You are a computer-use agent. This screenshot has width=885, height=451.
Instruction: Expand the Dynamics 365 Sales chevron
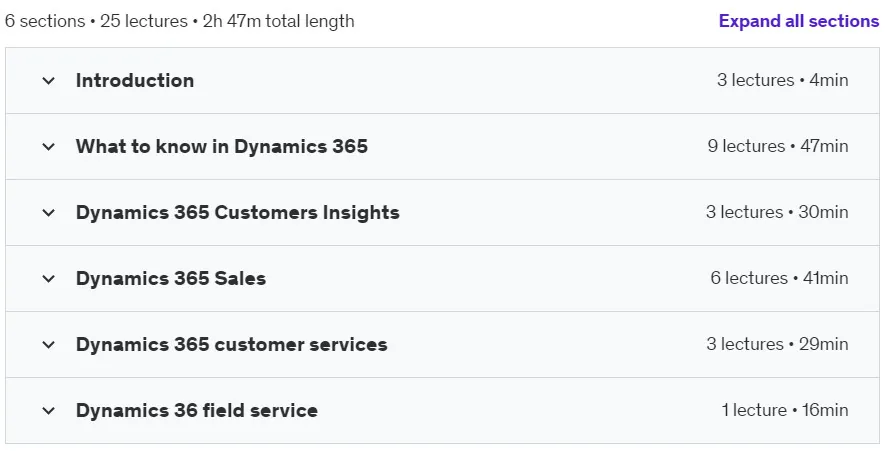(49, 279)
